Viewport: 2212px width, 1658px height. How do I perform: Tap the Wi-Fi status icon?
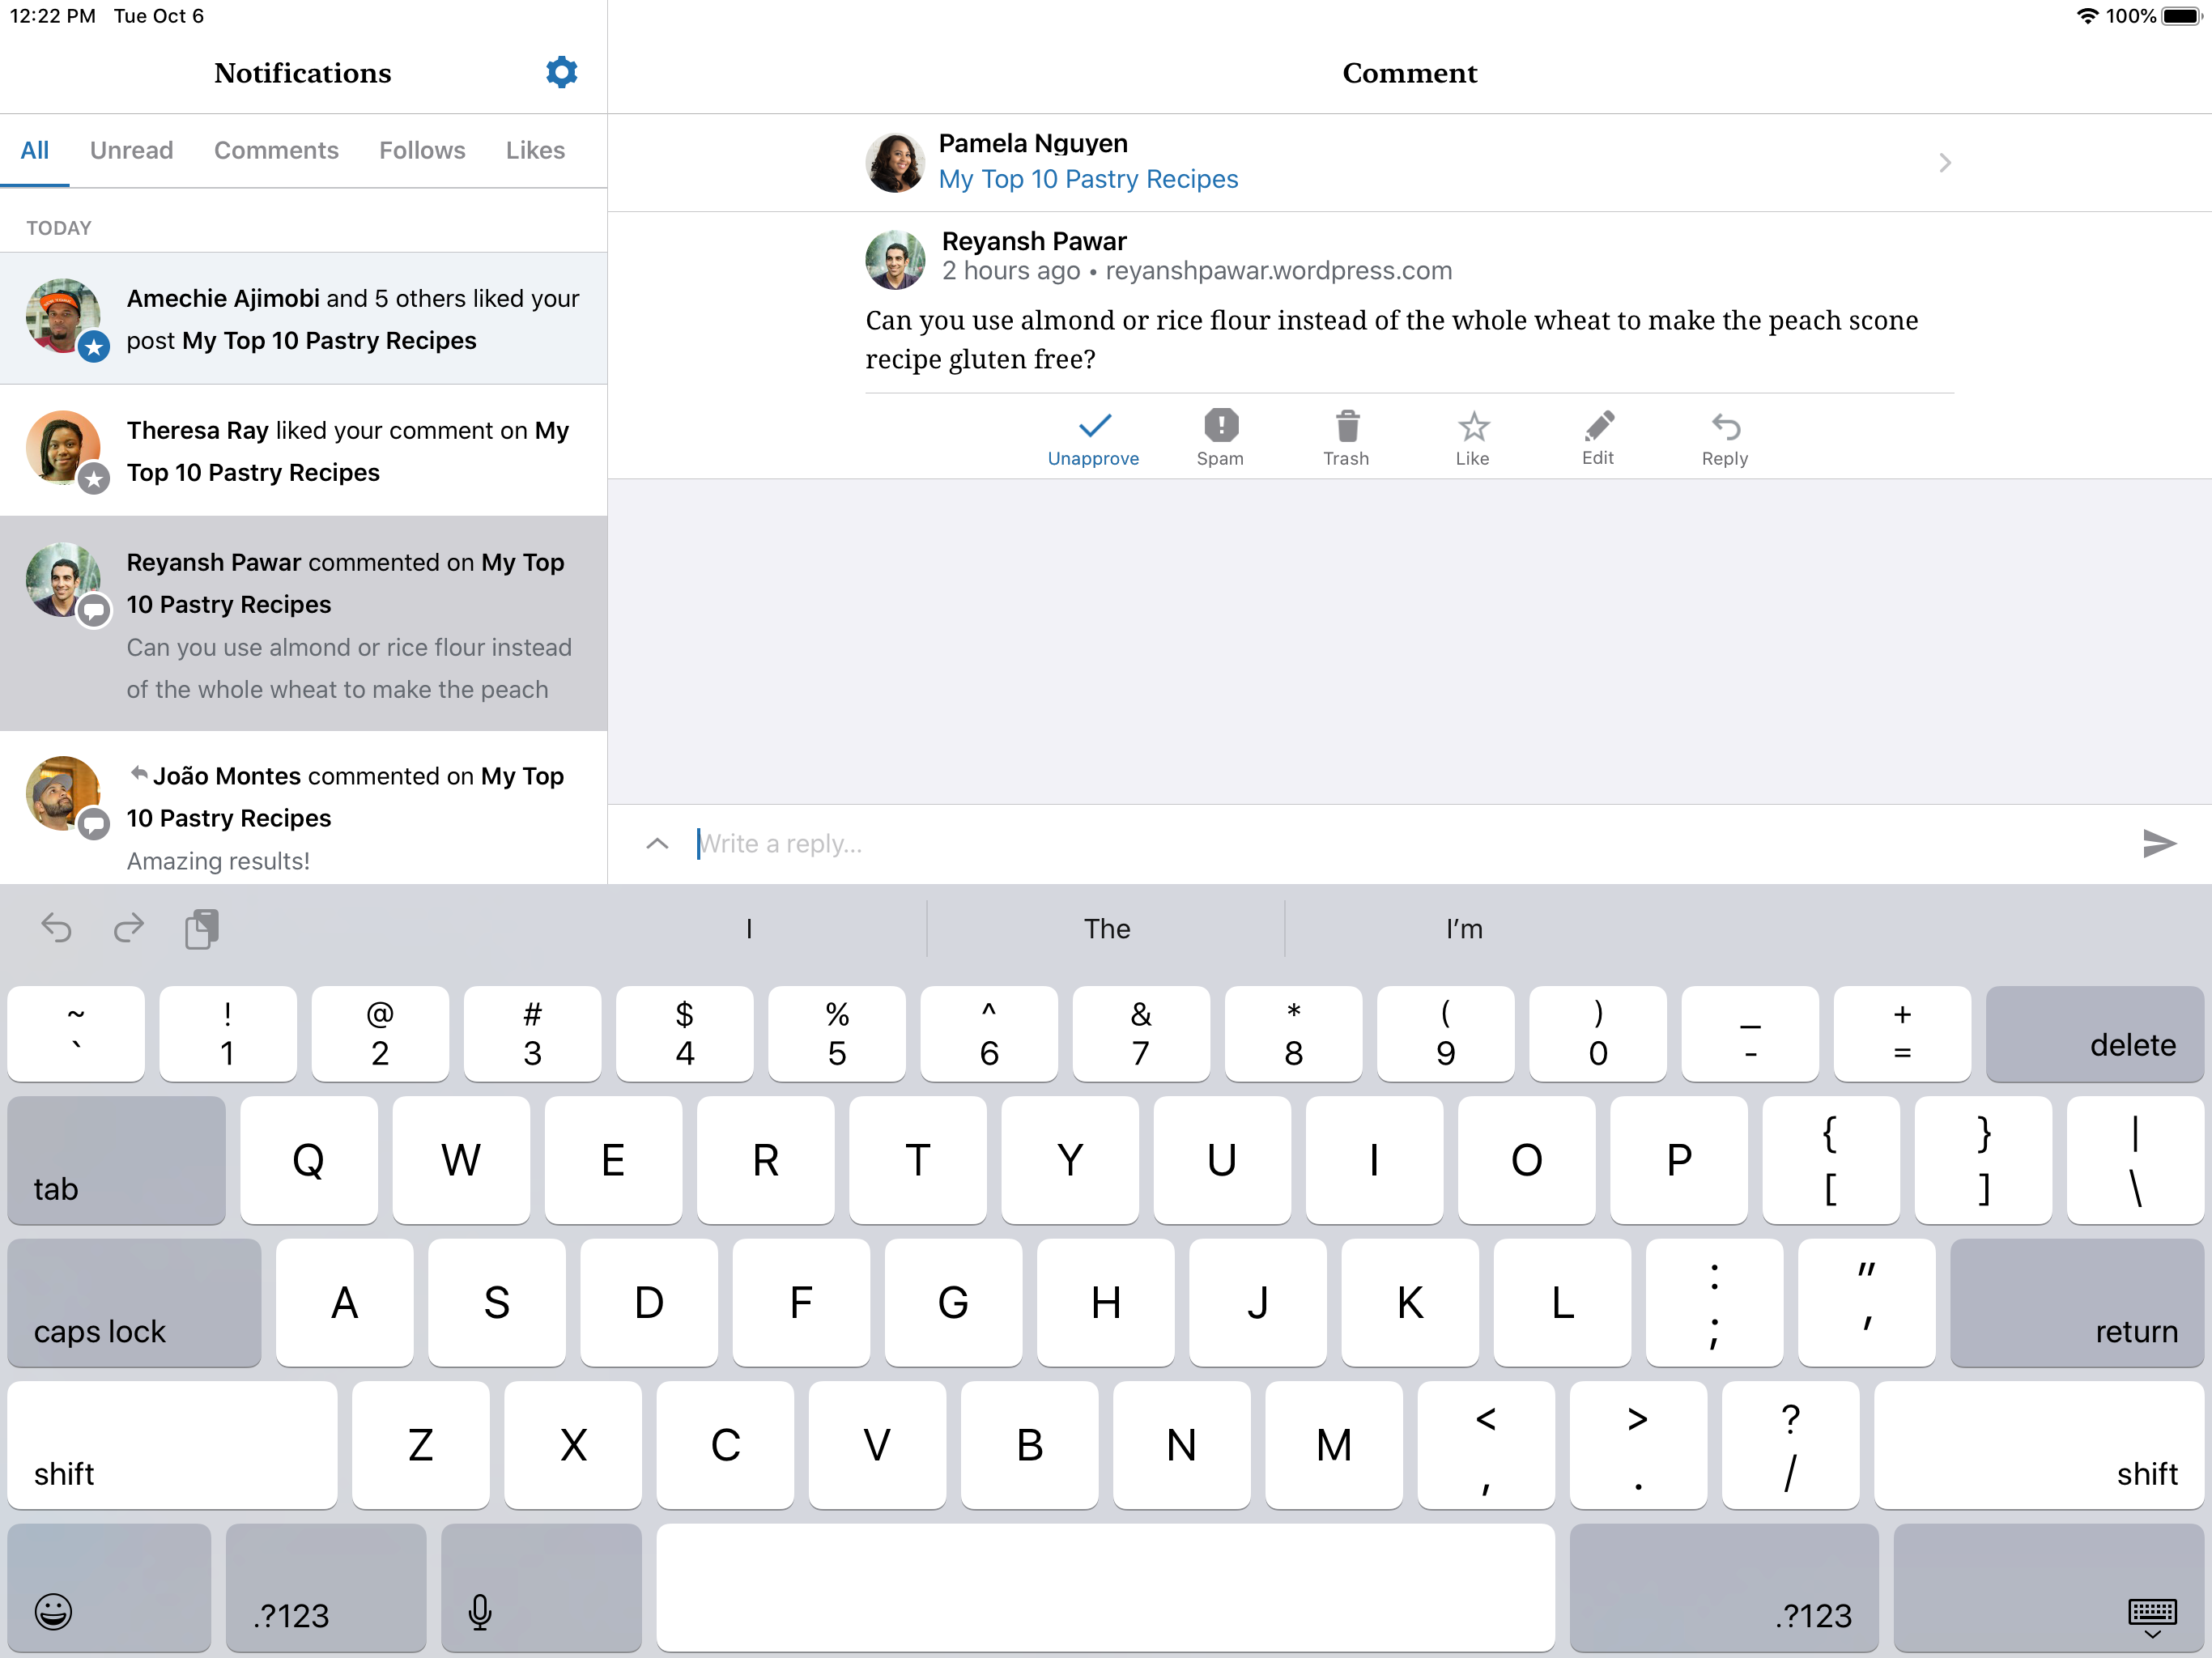point(2087,16)
